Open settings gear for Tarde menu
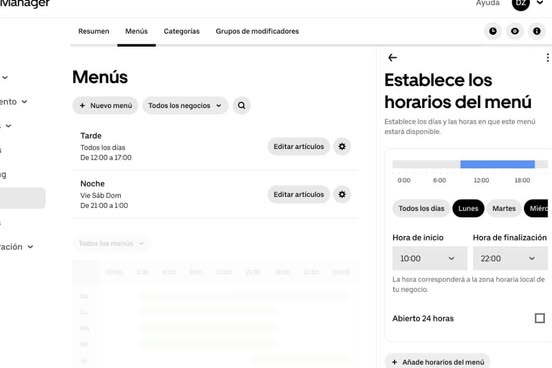552x368 pixels. pyautogui.click(x=342, y=146)
